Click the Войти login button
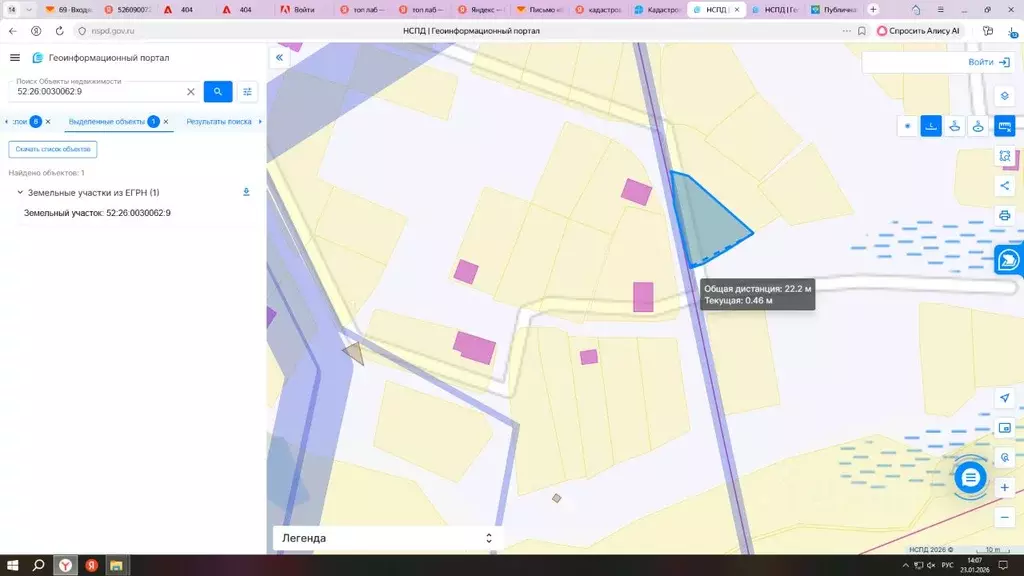Viewport: 1024px width, 576px height. click(x=989, y=62)
